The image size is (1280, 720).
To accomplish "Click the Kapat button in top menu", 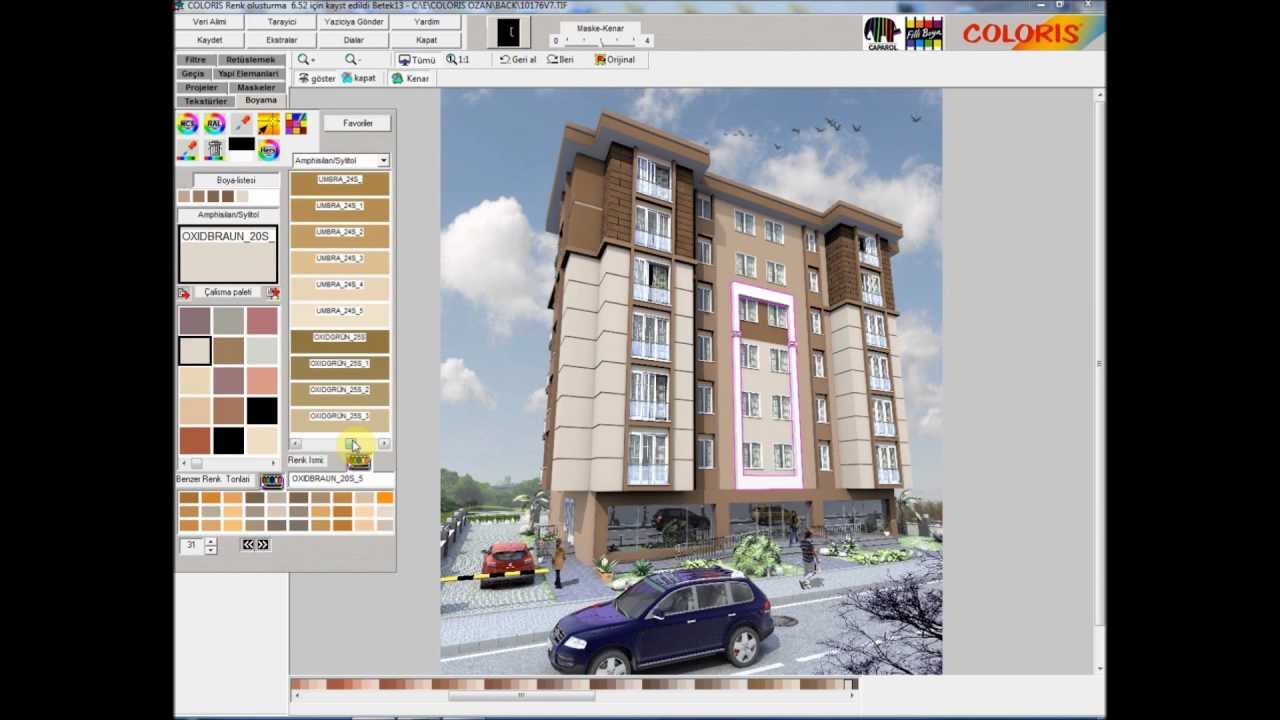I will tap(427, 40).
